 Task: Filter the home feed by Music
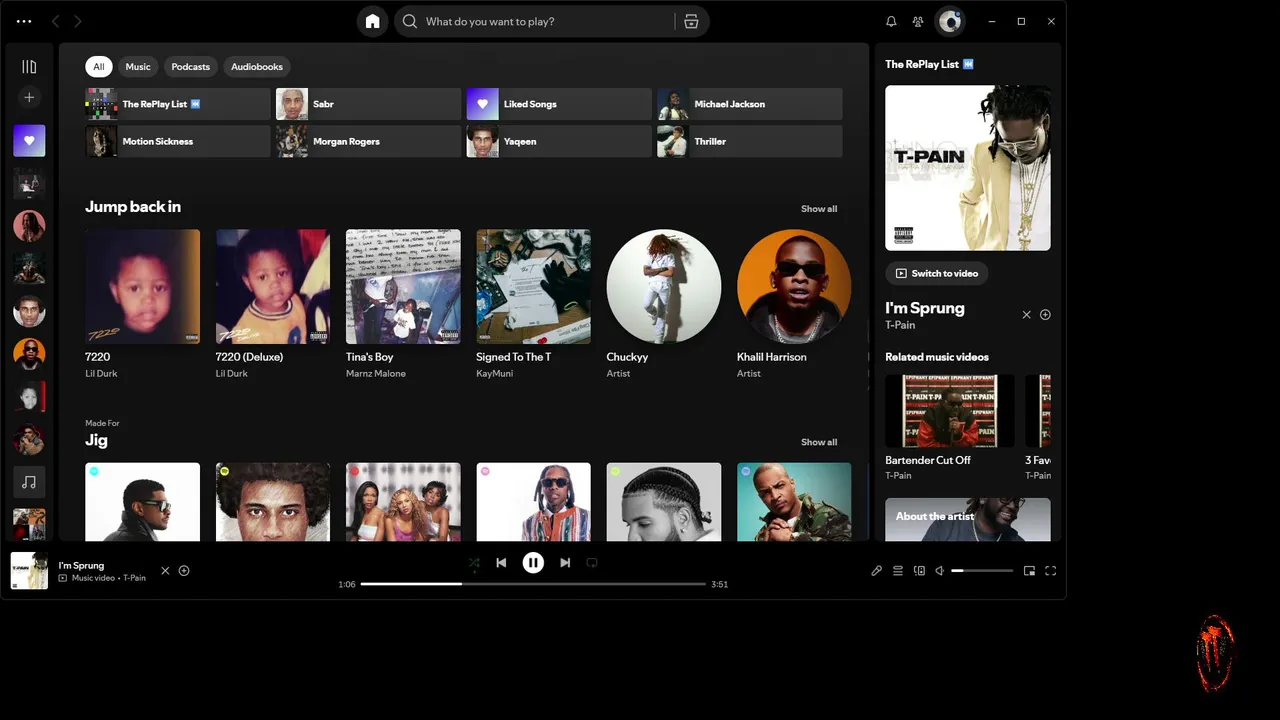pyautogui.click(x=138, y=67)
